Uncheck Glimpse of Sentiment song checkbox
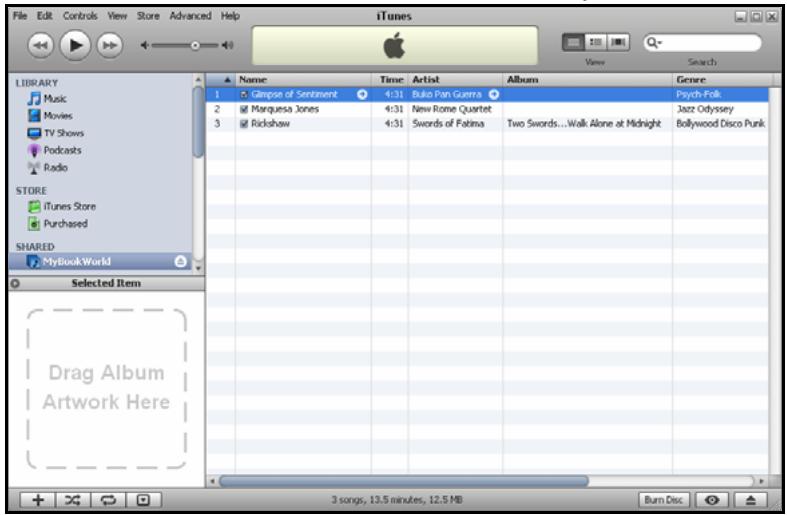Image resolution: width=787 pixels, height=515 pixels. 244,94
